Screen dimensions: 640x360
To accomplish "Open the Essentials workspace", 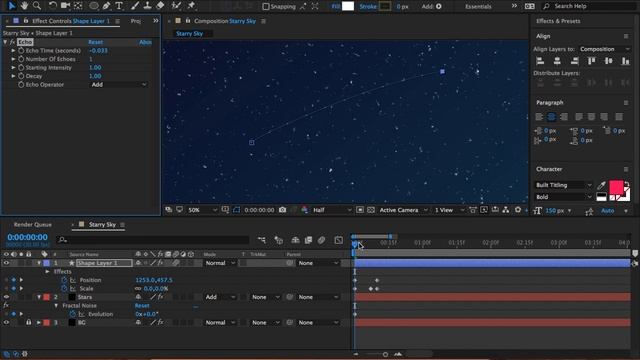I will tap(478, 7).
